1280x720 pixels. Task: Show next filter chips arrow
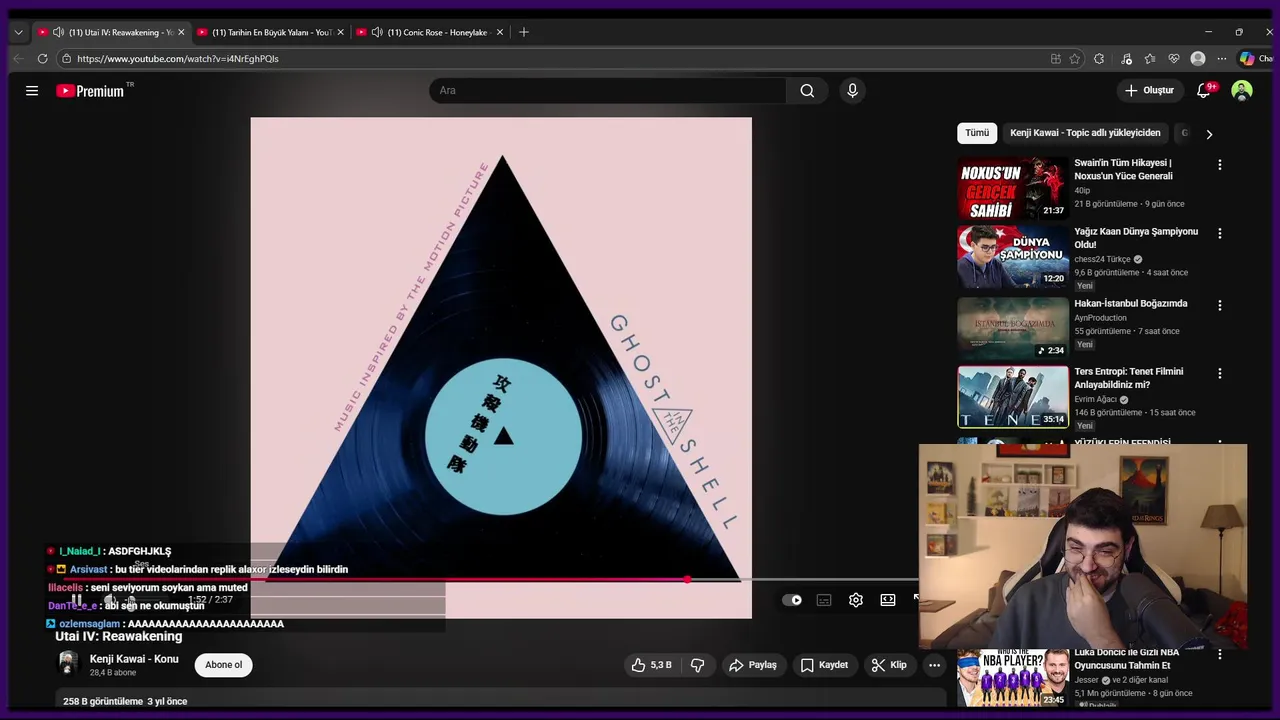tap(1209, 134)
